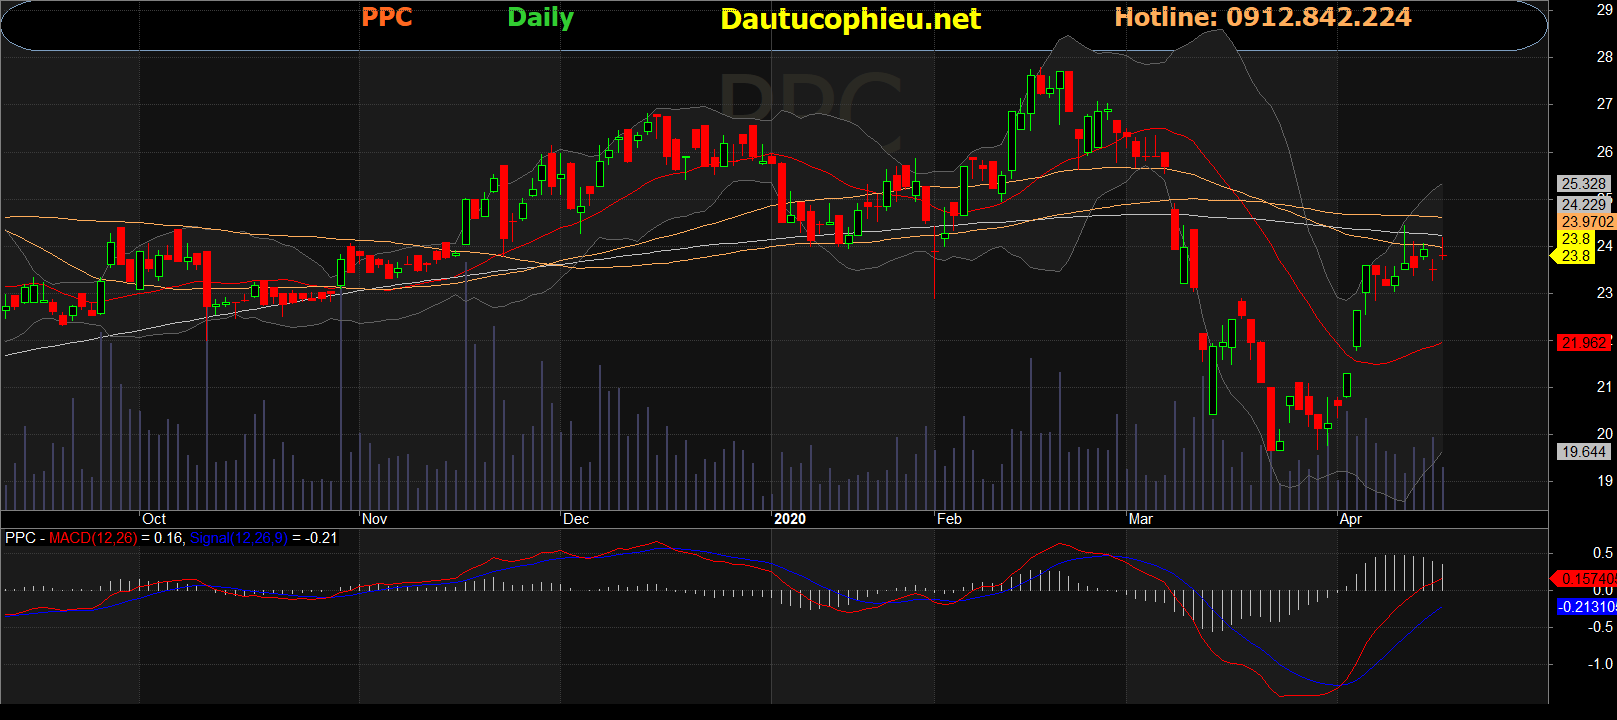Screen dimensions: 1617x720
Task: Select the Nov marker on time axis
Action: (374, 519)
